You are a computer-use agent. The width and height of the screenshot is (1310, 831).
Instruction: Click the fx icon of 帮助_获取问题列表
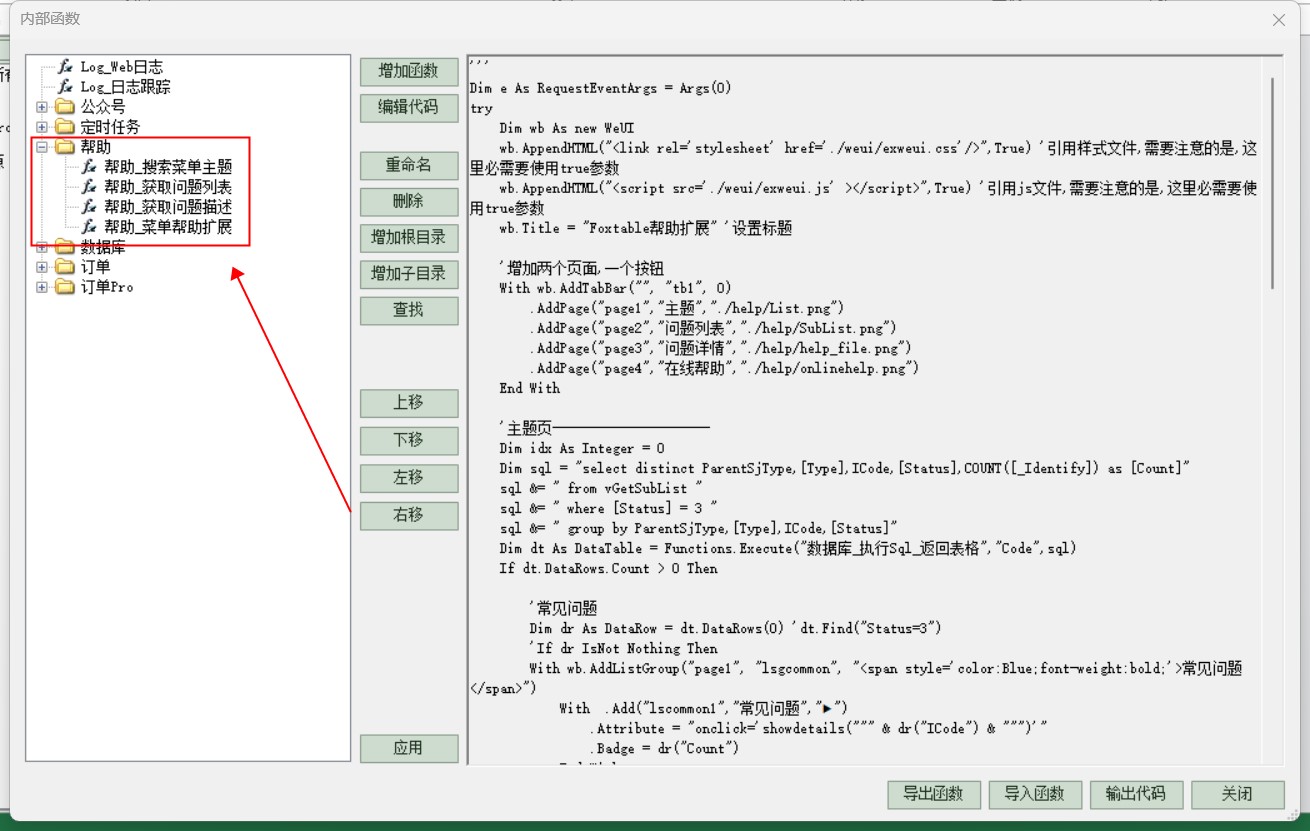89,187
